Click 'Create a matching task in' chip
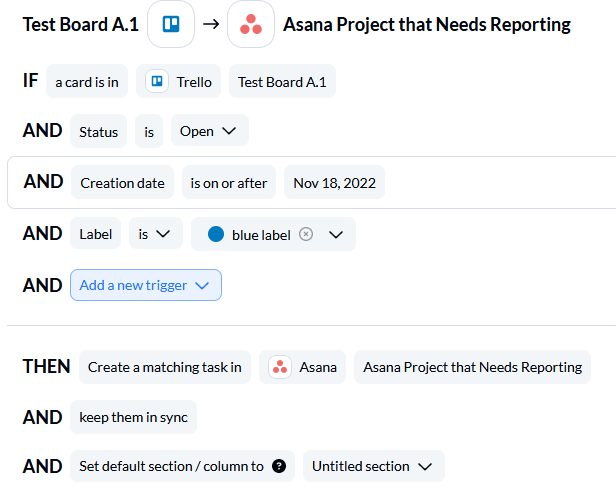The height and width of the screenshot is (501, 616). [x=165, y=367]
